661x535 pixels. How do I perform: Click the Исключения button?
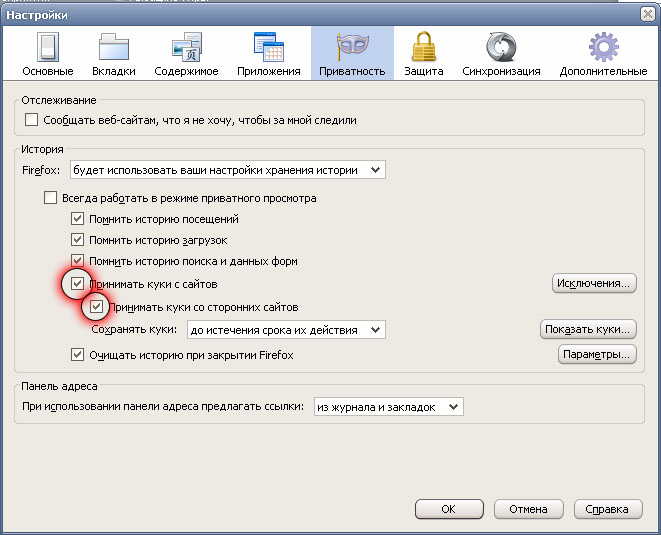pos(594,284)
